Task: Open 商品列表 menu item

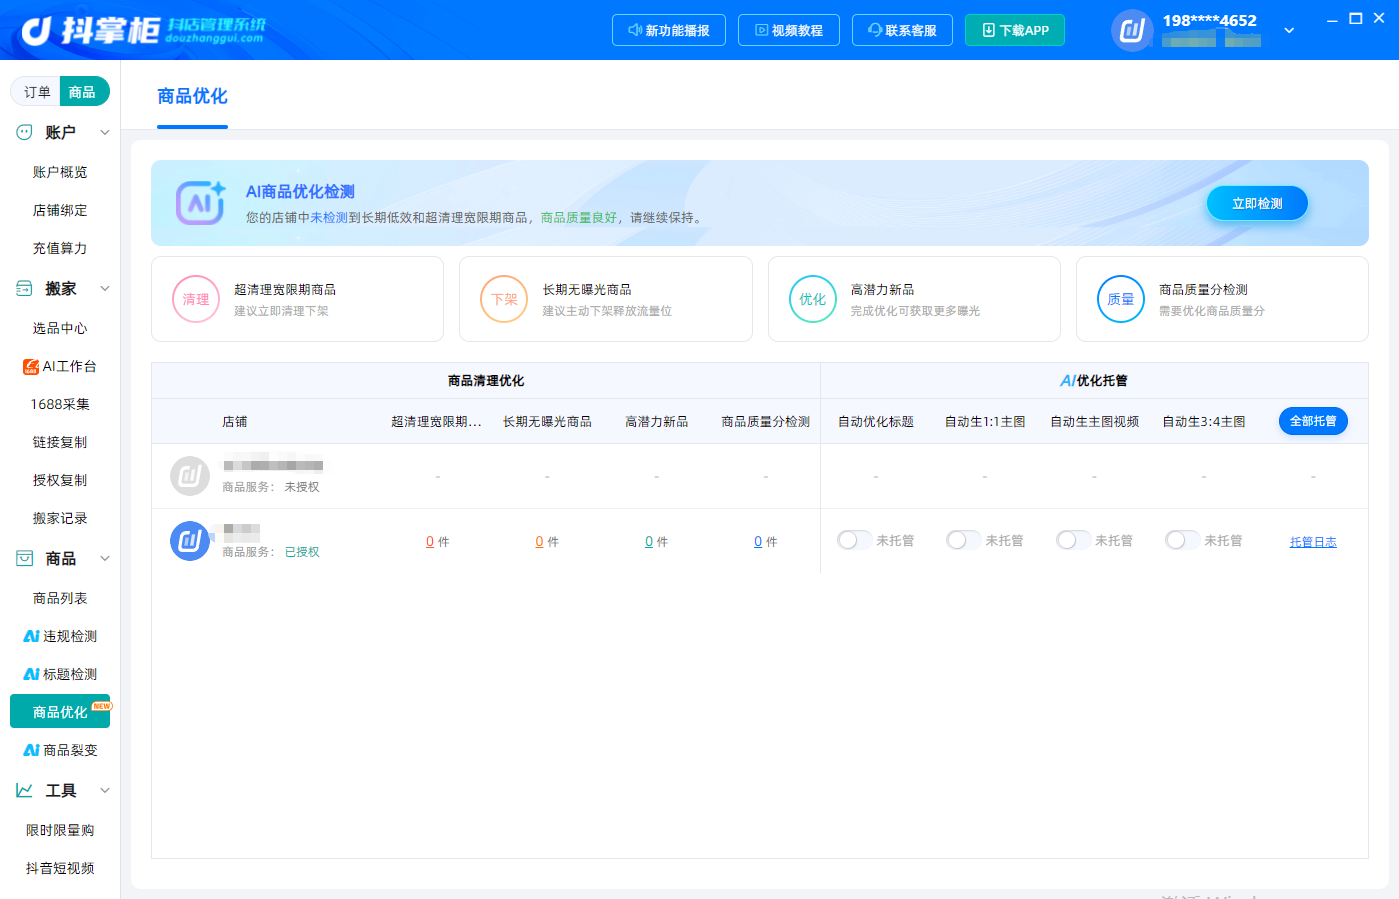Action: (60, 598)
